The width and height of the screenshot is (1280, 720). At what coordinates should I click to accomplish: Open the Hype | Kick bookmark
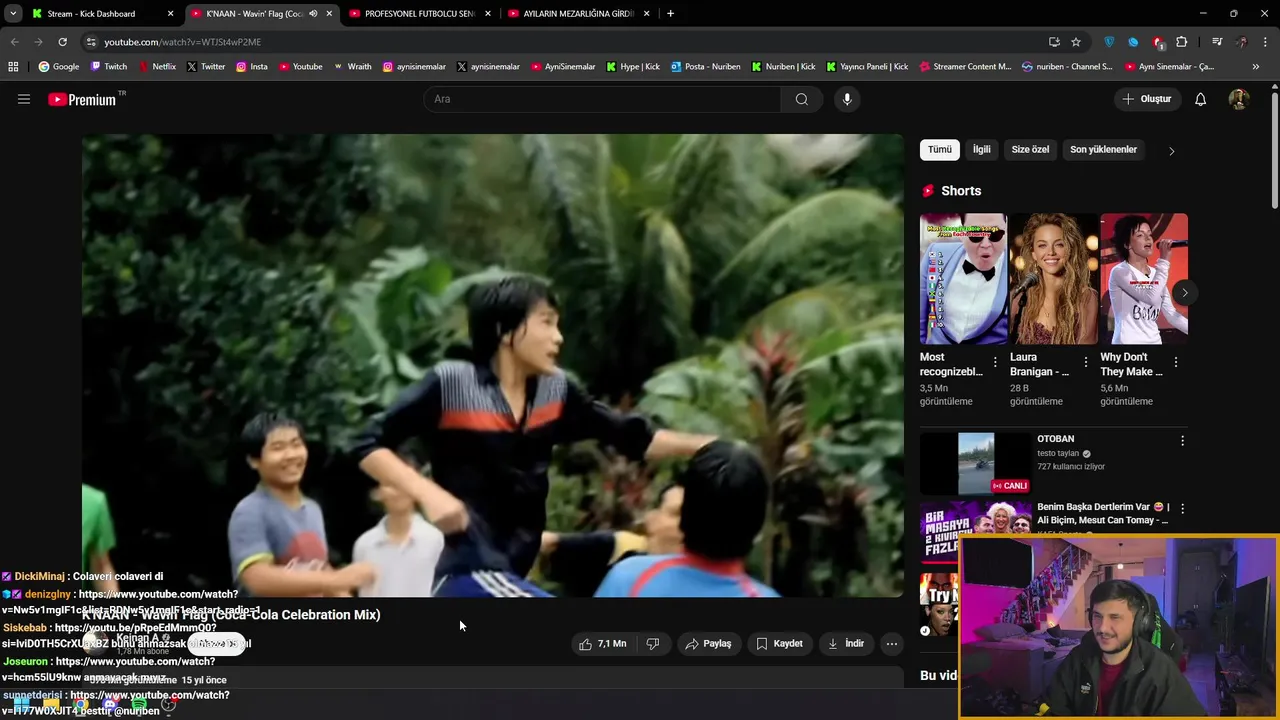(632, 67)
